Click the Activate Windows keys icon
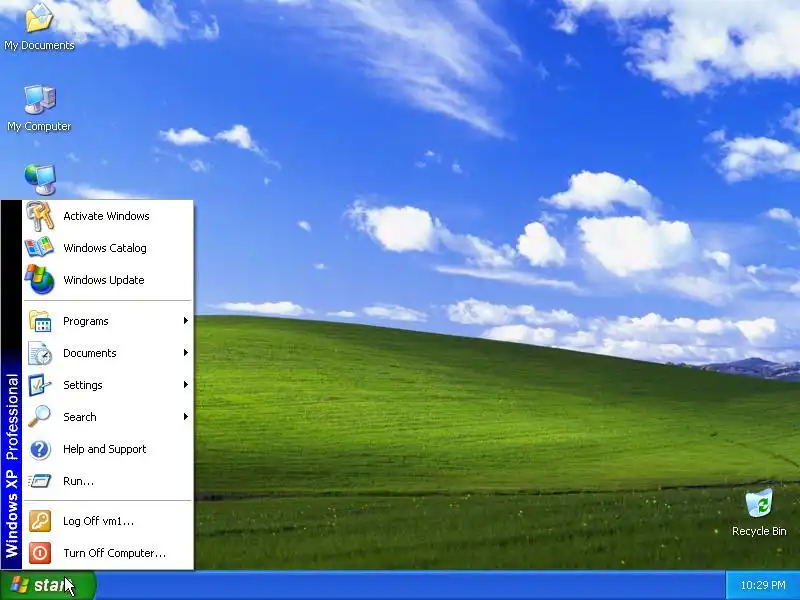 [40, 216]
